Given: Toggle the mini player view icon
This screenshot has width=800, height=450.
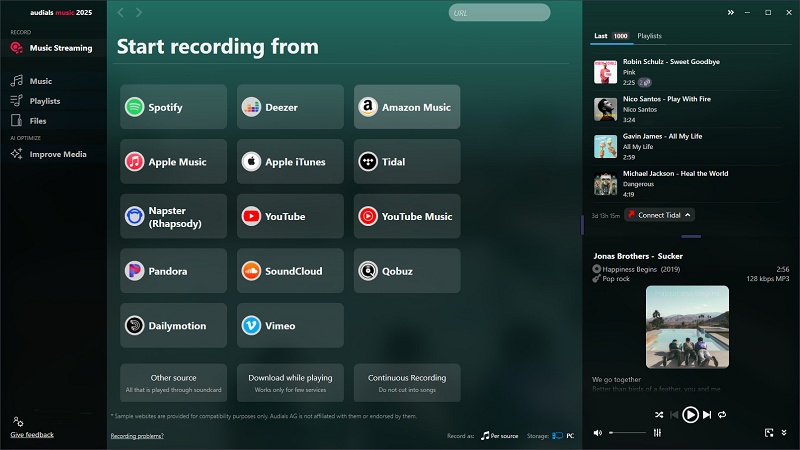Looking at the screenshot, I should tap(768, 432).
